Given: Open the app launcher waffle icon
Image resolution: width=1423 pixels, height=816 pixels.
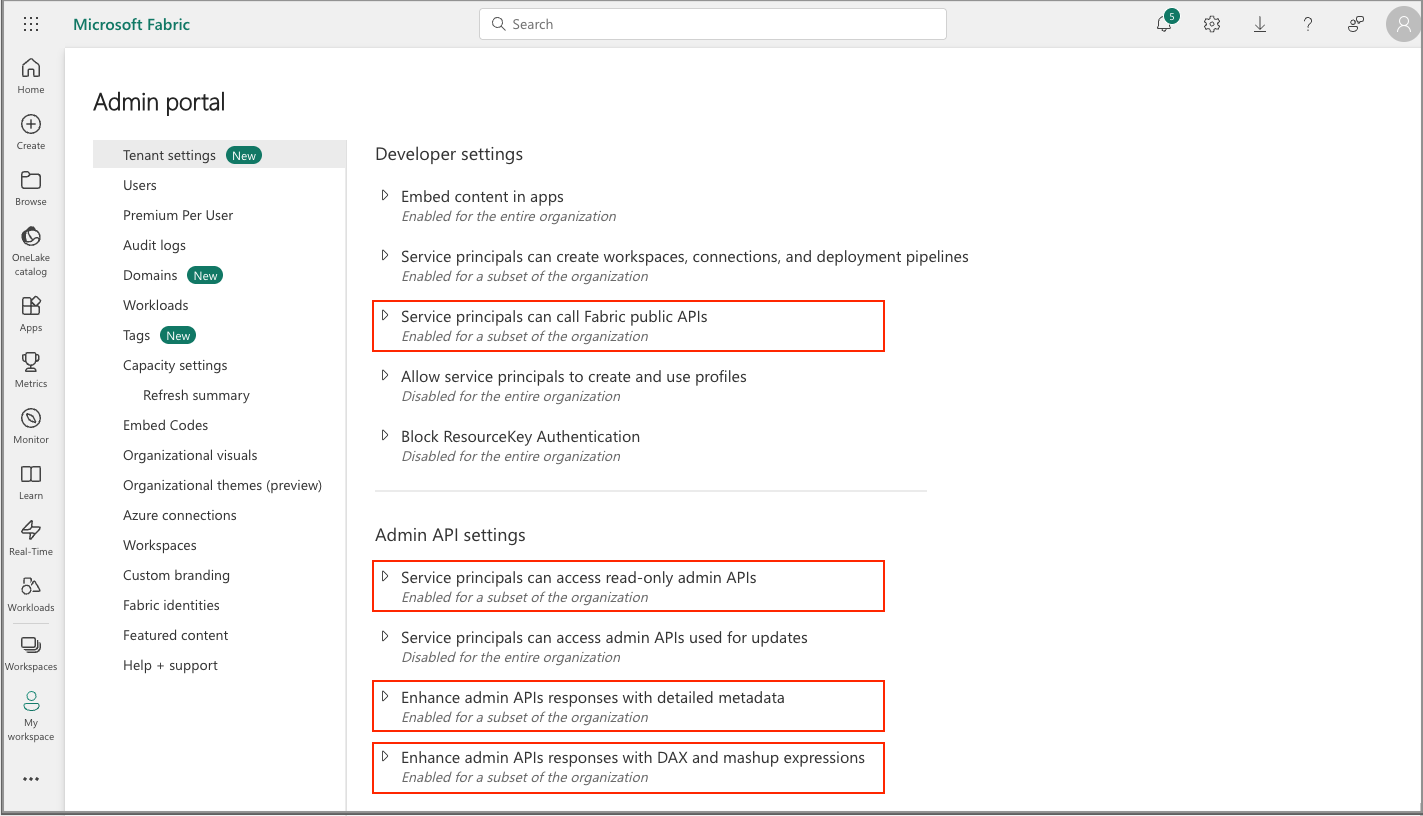Looking at the screenshot, I should [x=31, y=24].
